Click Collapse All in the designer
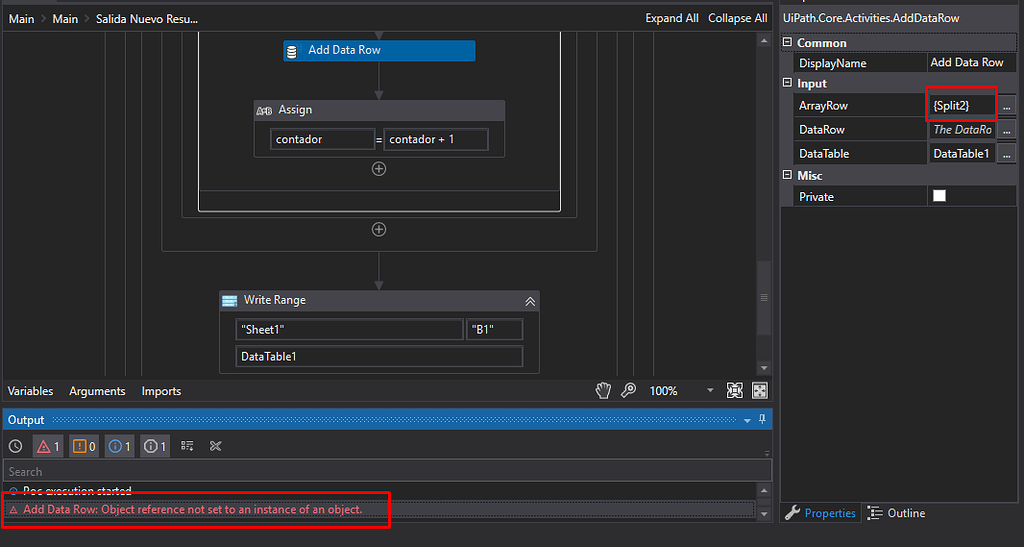Image resolution: width=1024 pixels, height=547 pixels. [738, 18]
